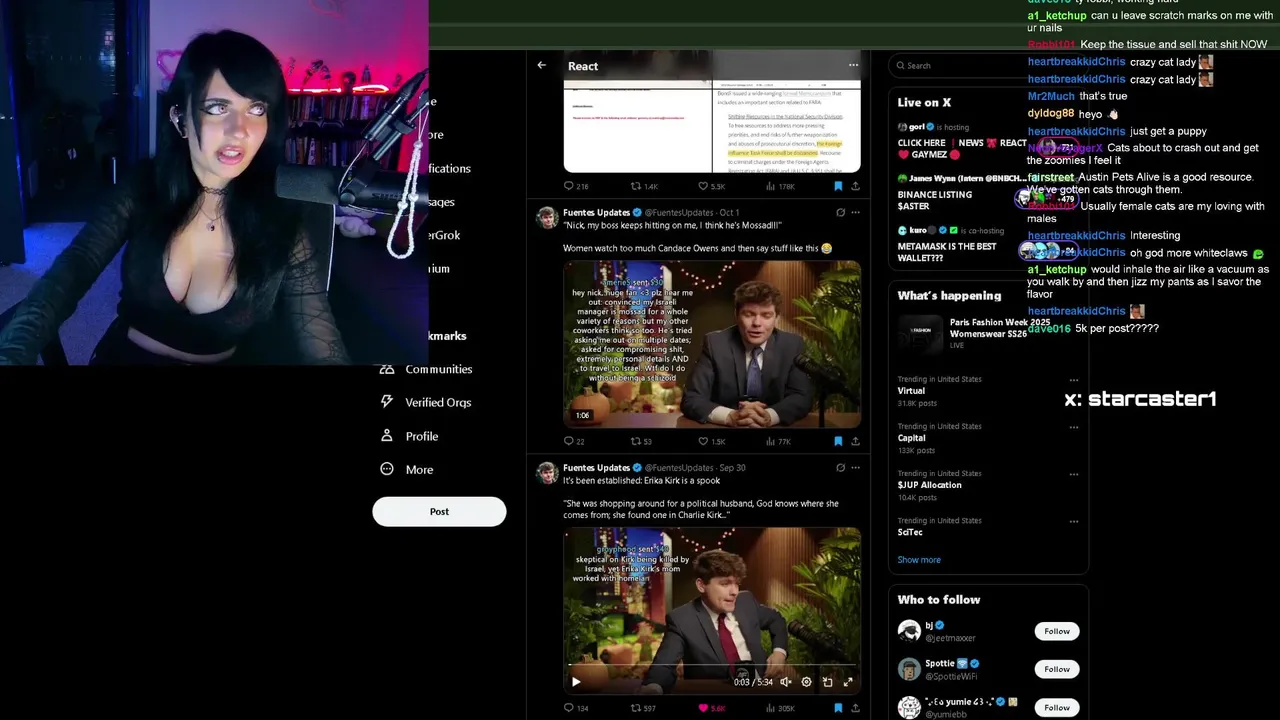Toggle bookmark on tweet with 77K views
Screen dimensions: 1280x720
tap(838, 441)
